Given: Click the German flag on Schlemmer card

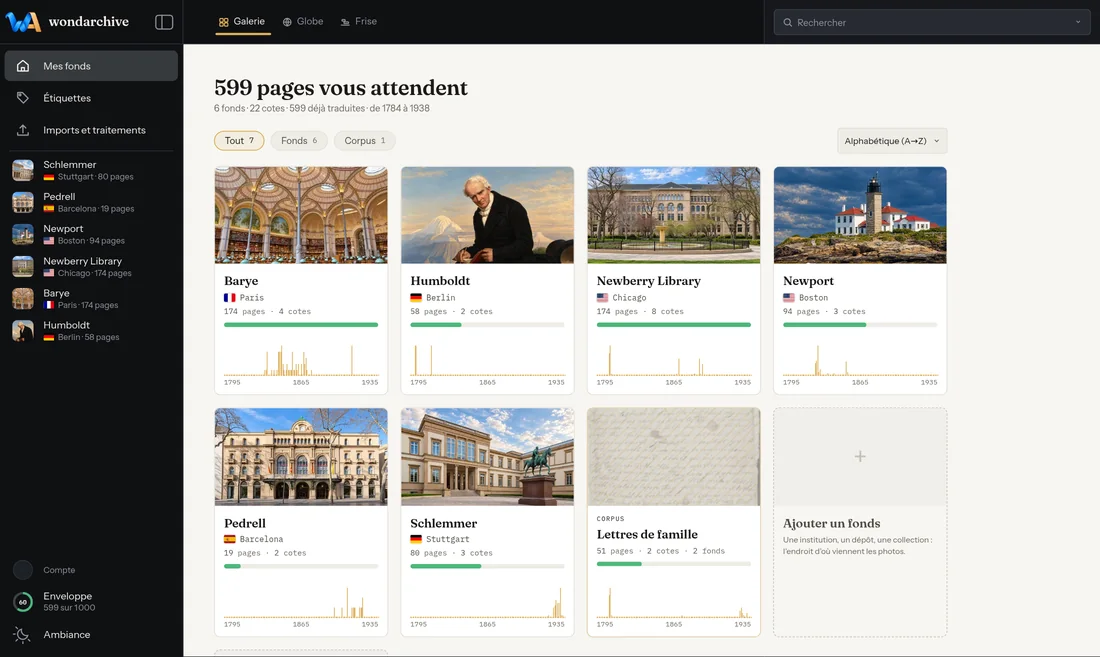Looking at the screenshot, I should [x=416, y=539].
